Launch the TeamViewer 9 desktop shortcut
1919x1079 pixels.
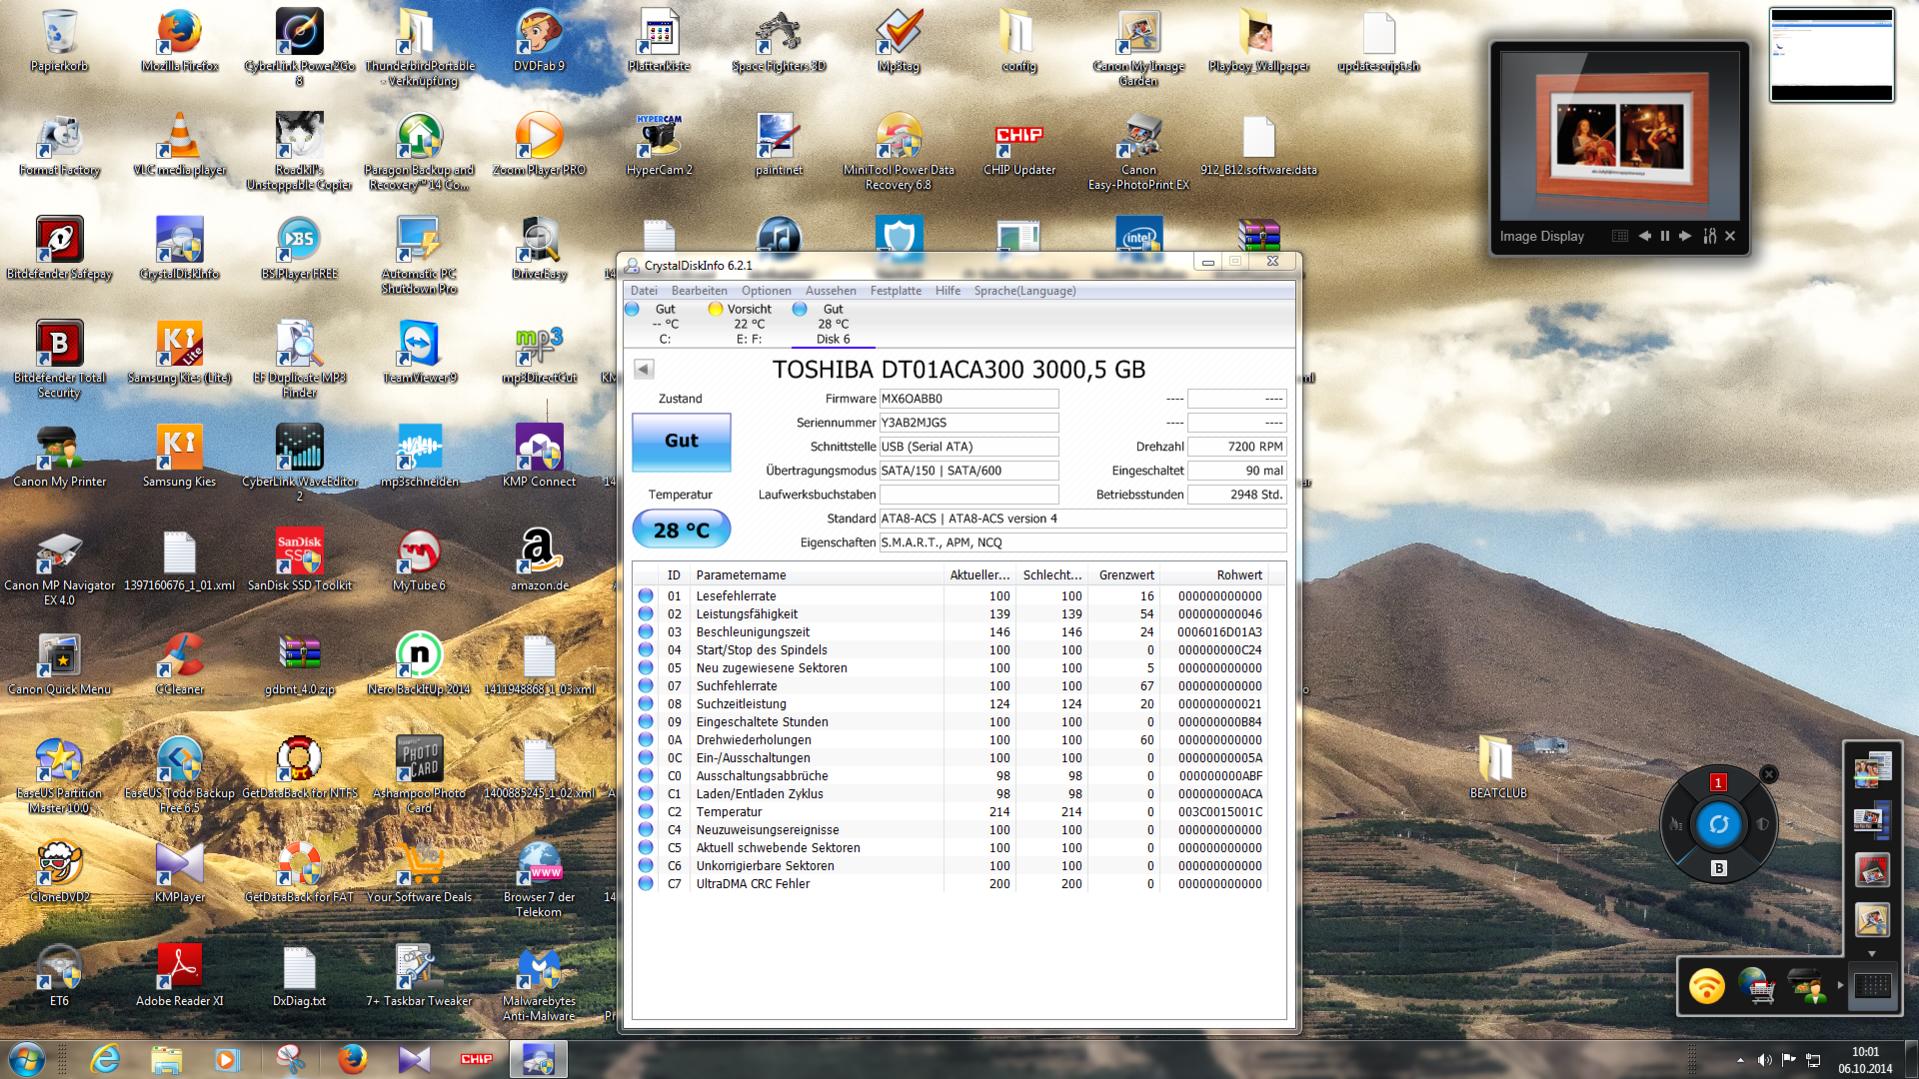point(420,353)
